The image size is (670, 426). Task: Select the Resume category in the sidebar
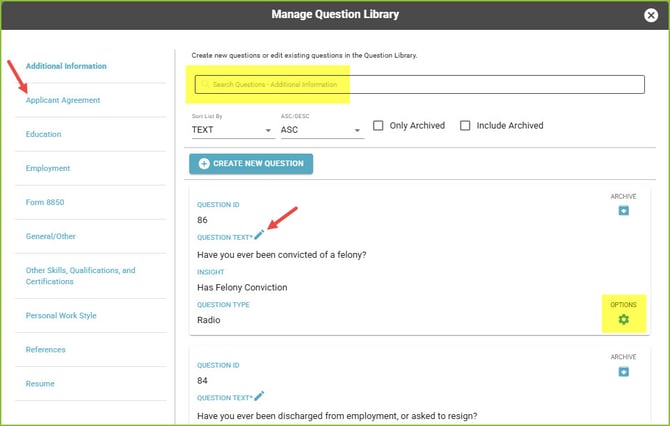click(x=41, y=384)
